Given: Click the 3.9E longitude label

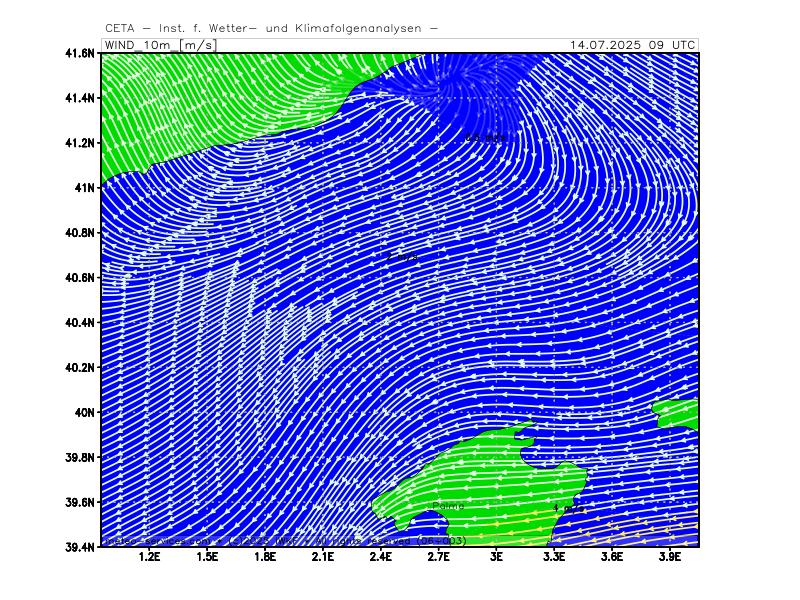Looking at the screenshot, I should [670, 556].
